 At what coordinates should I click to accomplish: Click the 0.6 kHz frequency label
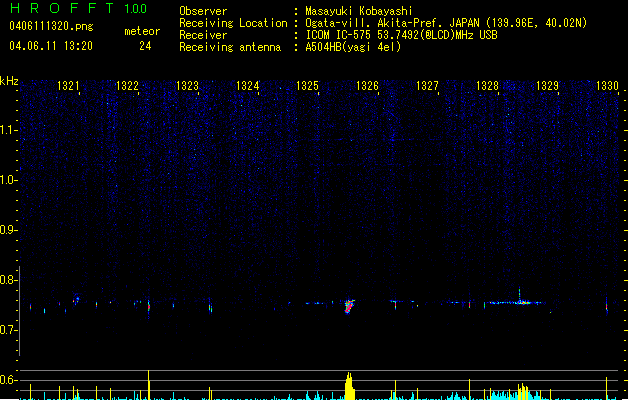tap(8, 380)
